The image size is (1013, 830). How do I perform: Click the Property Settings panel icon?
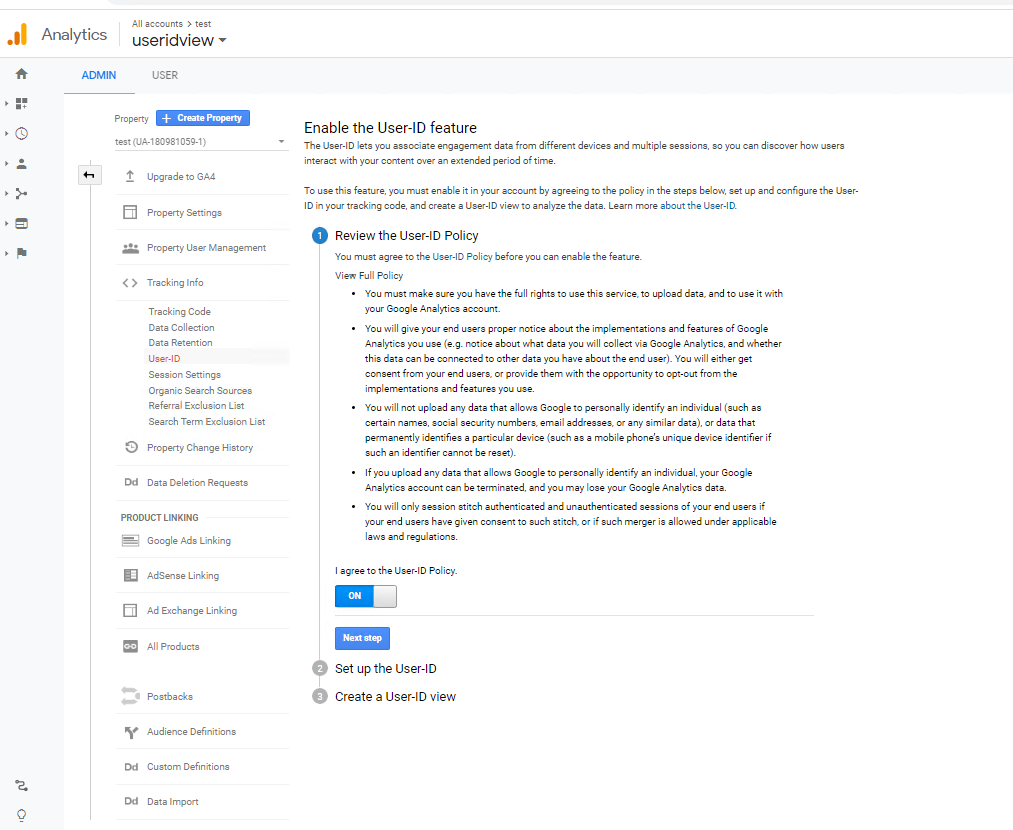coord(130,212)
